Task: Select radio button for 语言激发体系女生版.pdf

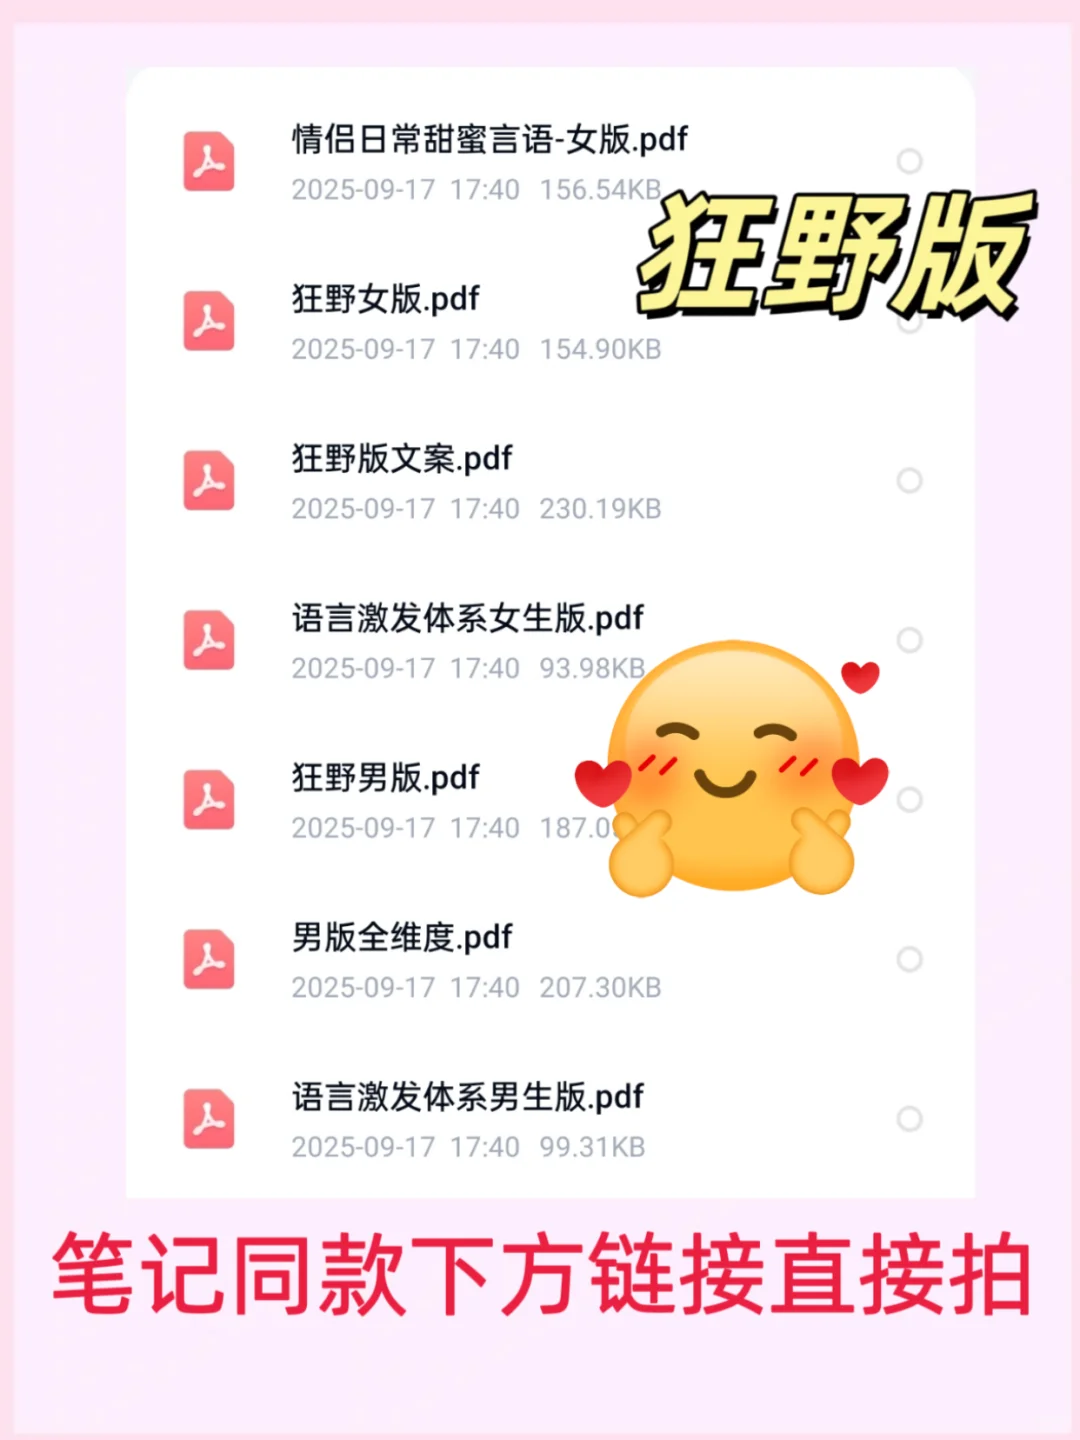Action: [909, 640]
